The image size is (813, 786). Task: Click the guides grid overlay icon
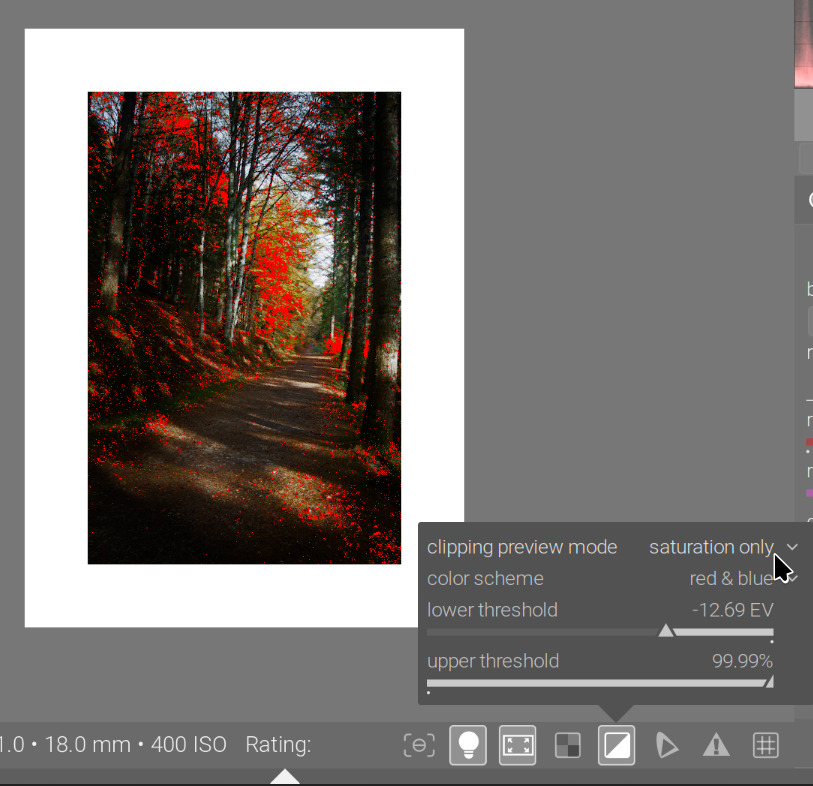pyautogui.click(x=765, y=745)
